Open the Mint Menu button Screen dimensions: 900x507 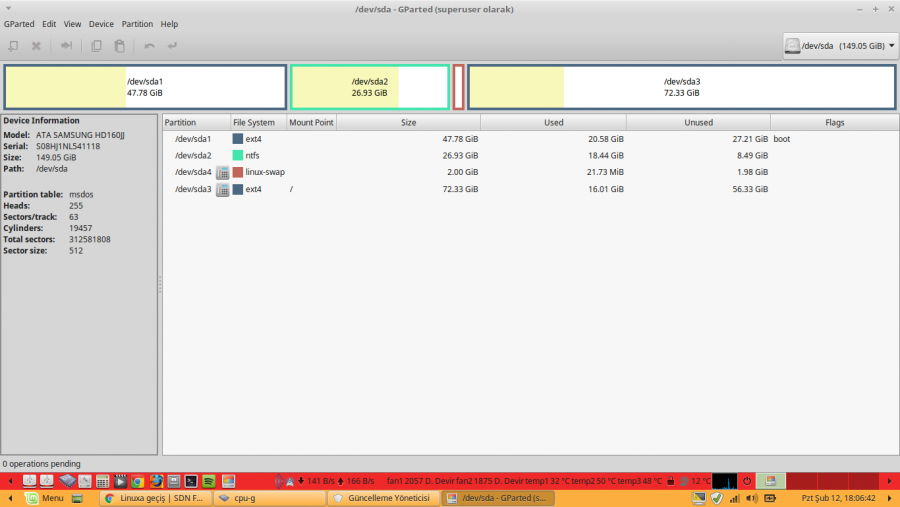44,498
